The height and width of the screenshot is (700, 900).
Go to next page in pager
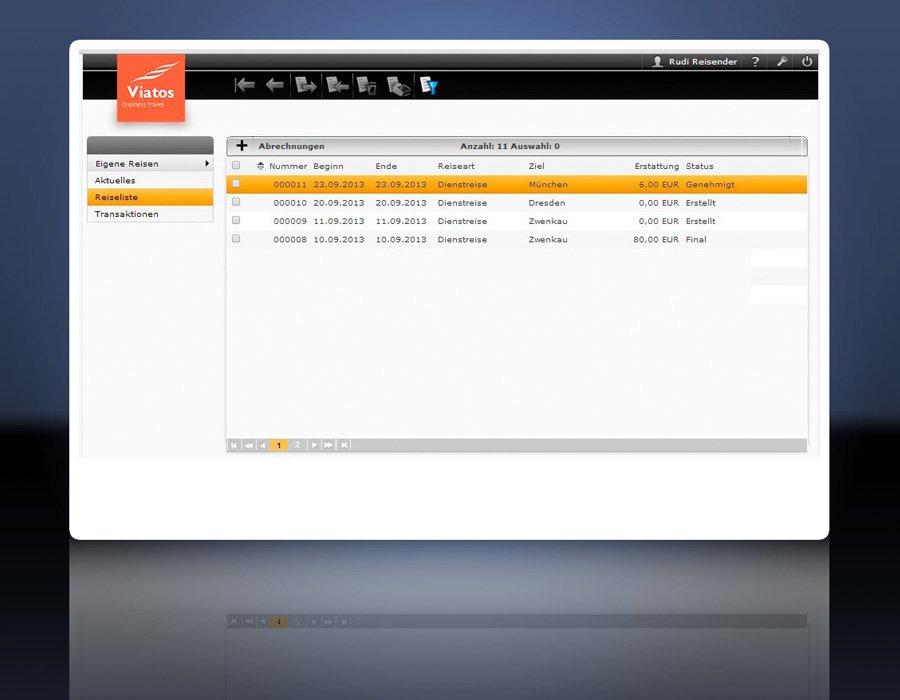(x=314, y=445)
